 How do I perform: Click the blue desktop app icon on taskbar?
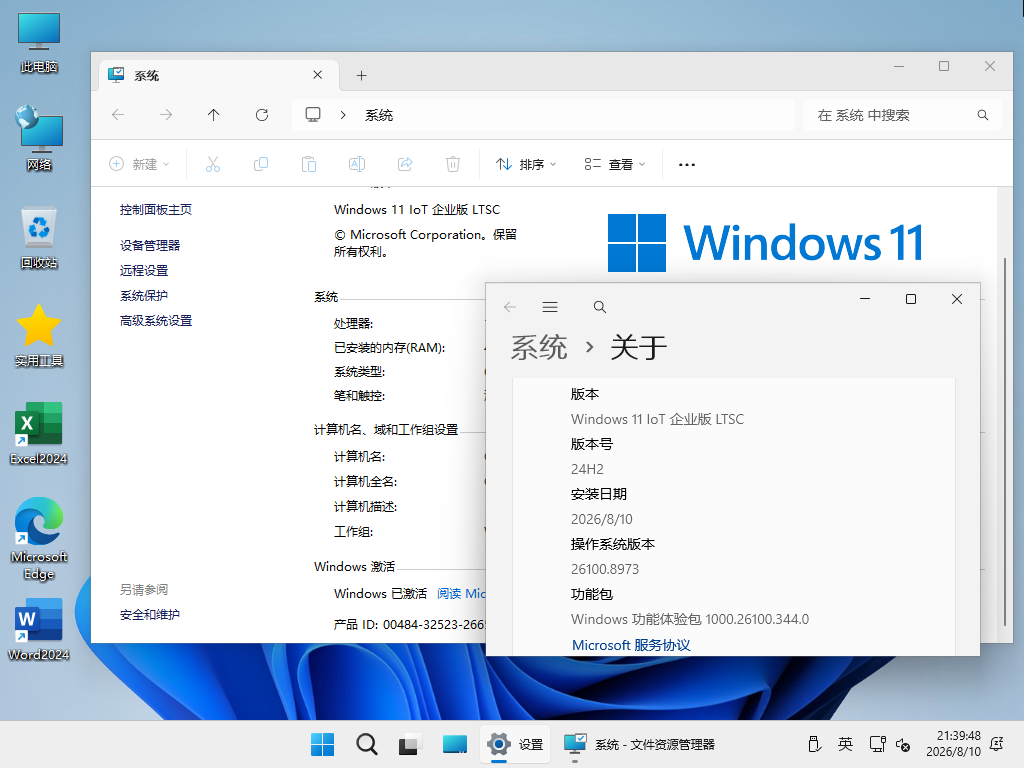tap(455, 744)
